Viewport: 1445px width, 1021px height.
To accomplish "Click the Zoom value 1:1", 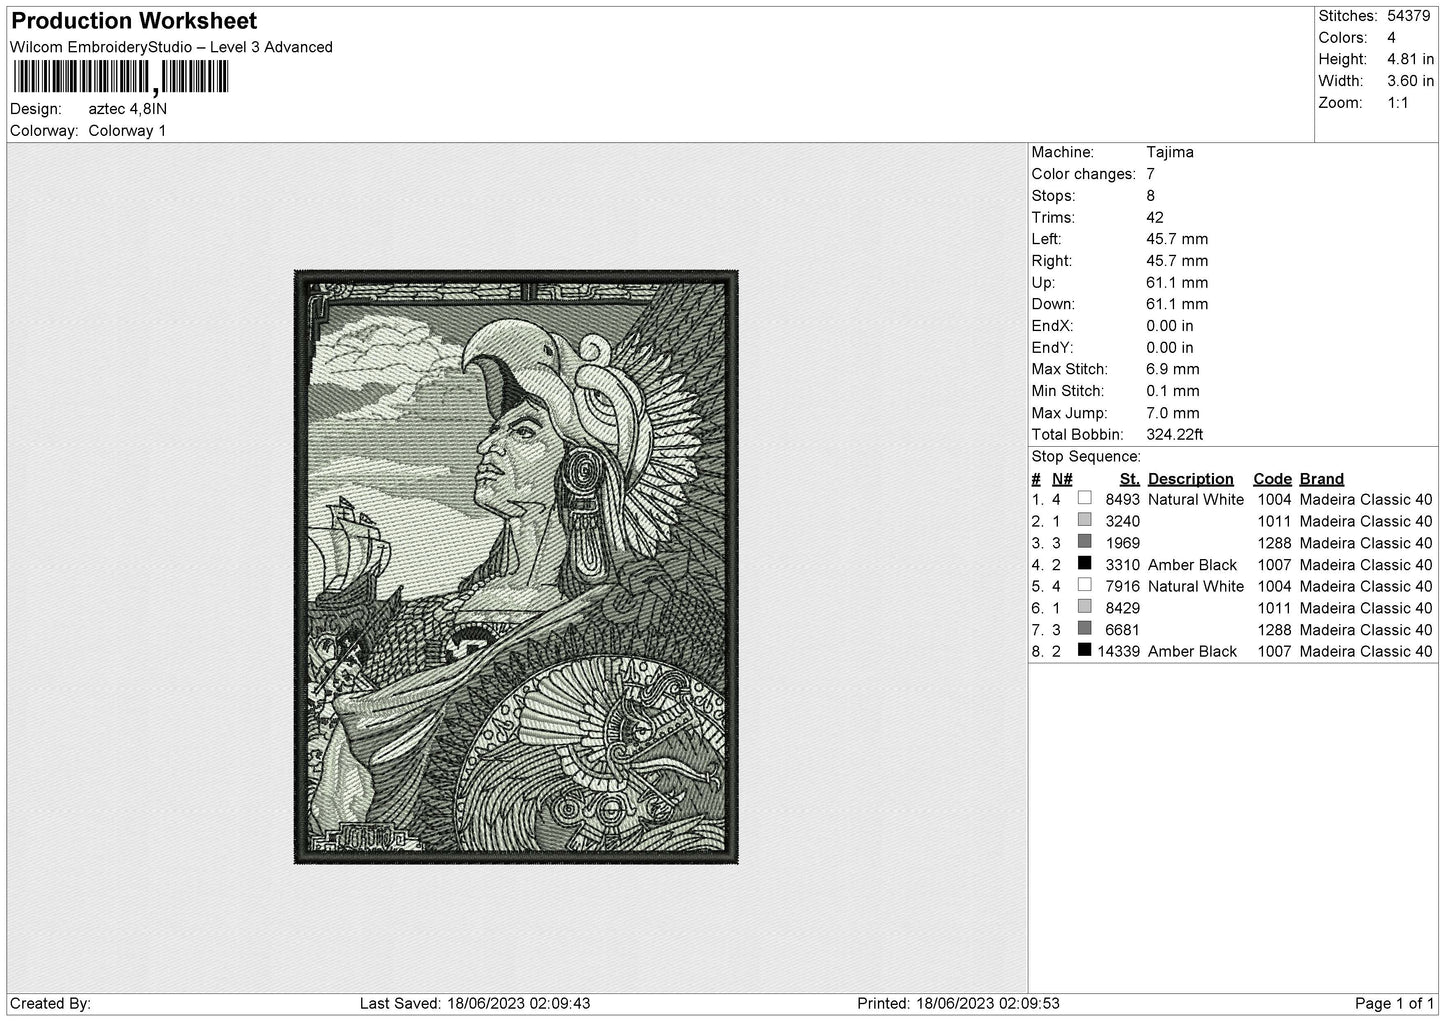I will click(1398, 103).
